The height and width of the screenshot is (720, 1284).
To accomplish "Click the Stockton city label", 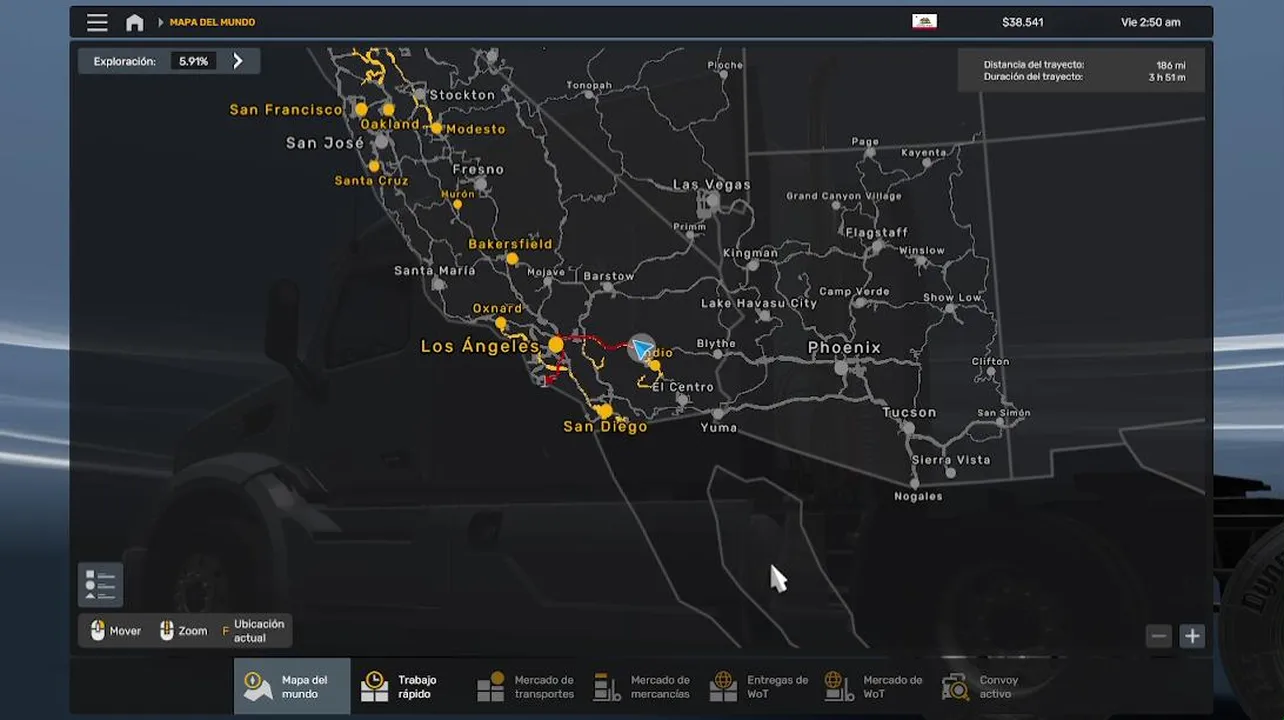I will click(462, 95).
